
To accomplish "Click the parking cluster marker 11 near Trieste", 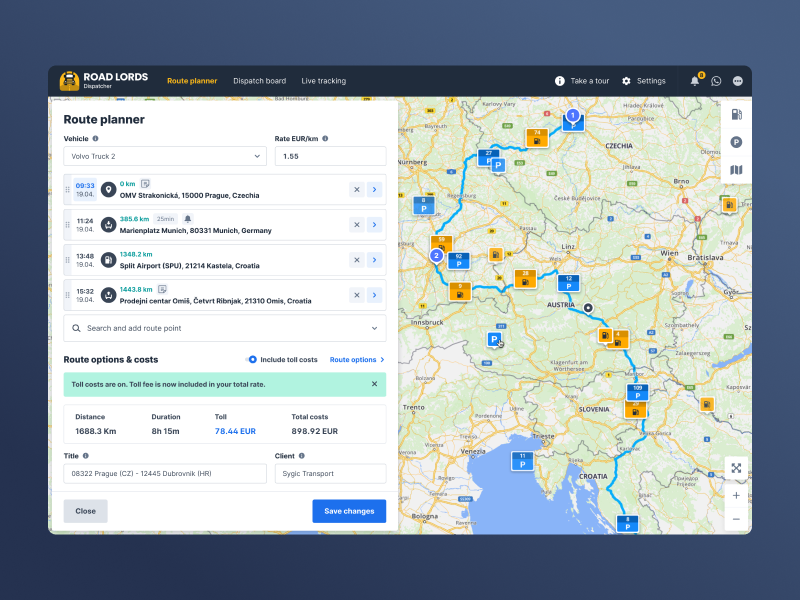I will (522, 461).
